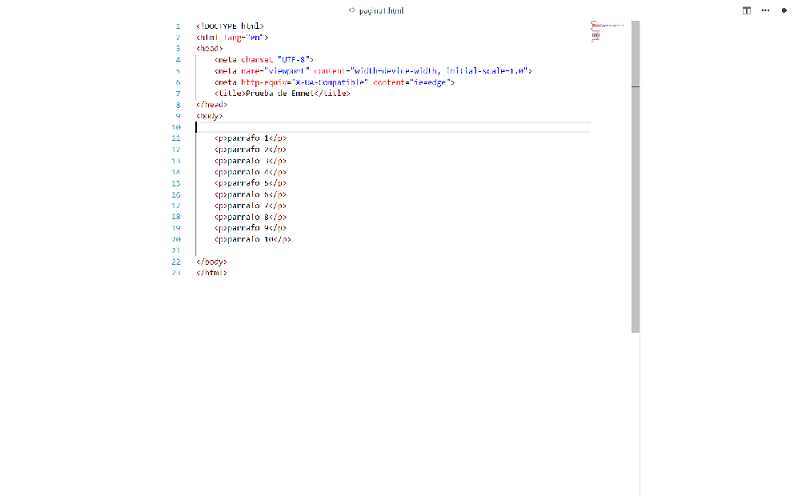Viewport: 794px width, 496px height.
Task: Click the closing head tag
Action: point(212,105)
